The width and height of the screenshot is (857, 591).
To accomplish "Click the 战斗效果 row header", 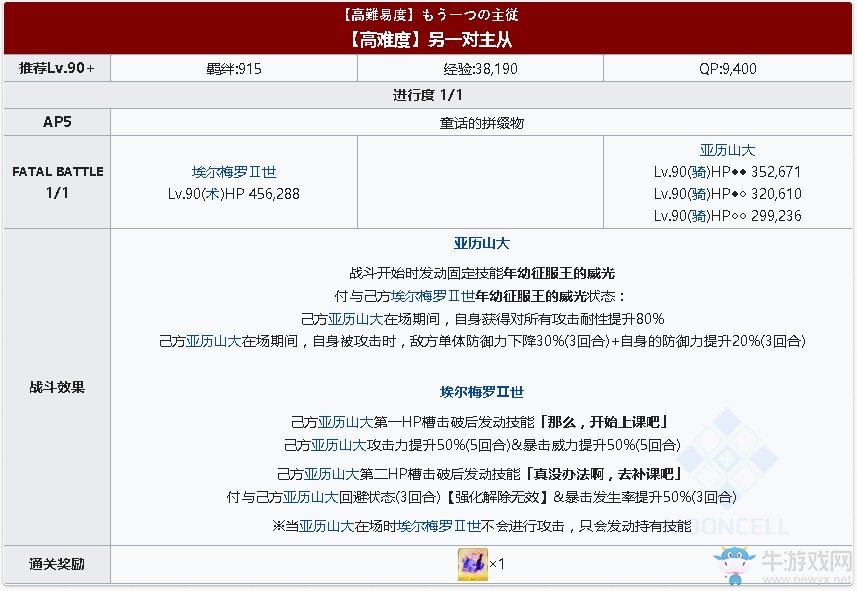I will click(x=57, y=387).
